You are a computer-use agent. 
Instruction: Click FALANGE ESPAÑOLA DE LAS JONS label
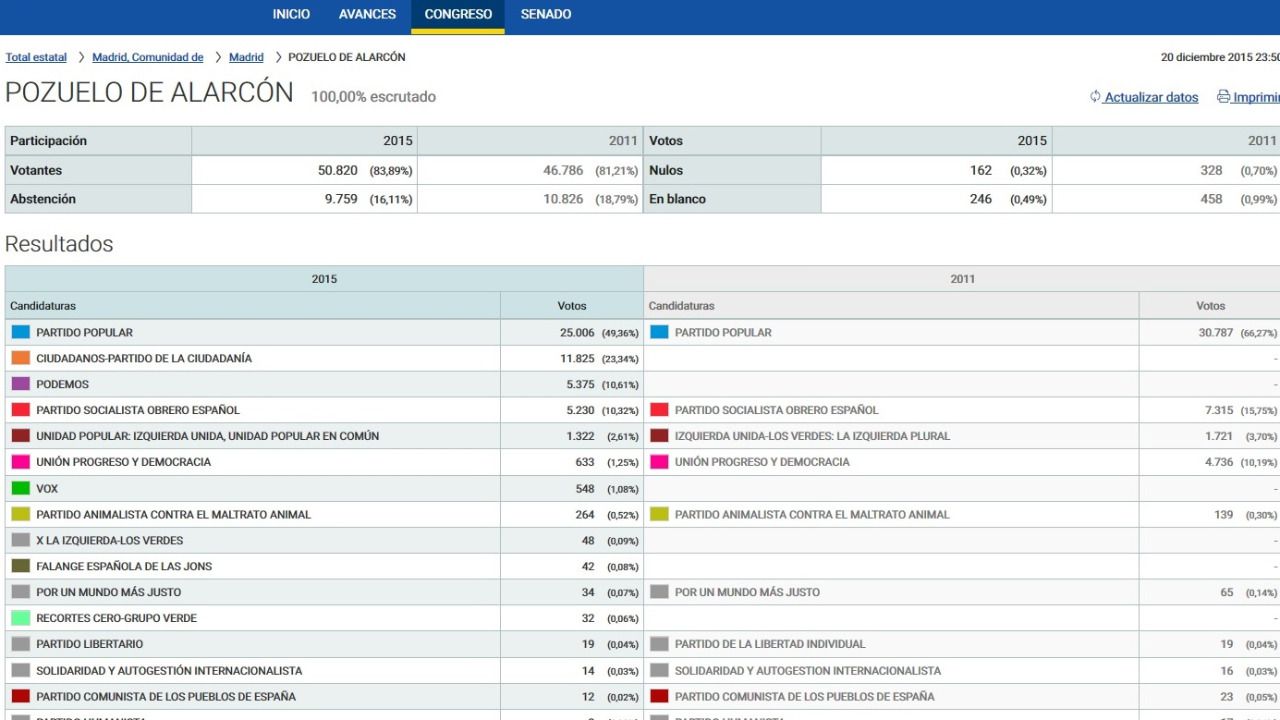pyautogui.click(x=124, y=566)
